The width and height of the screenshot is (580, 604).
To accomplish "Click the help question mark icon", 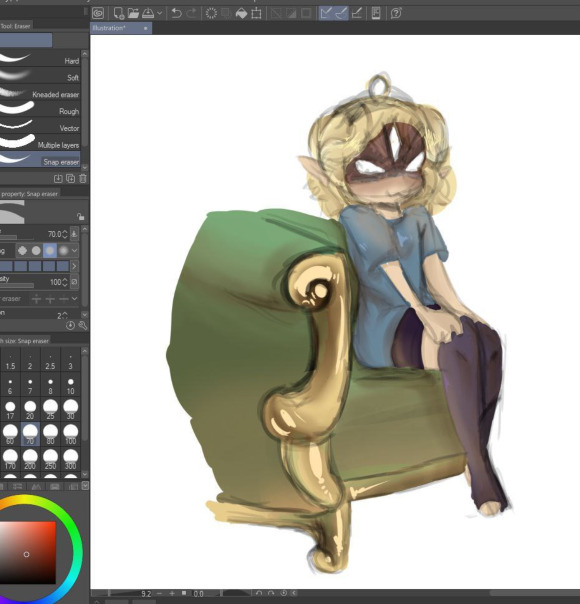I will click(396, 13).
